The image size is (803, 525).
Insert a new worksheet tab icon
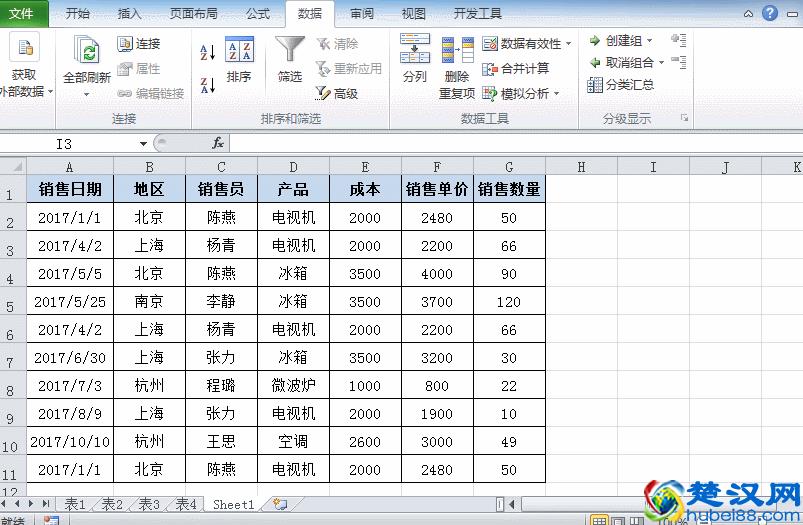[x=280, y=504]
